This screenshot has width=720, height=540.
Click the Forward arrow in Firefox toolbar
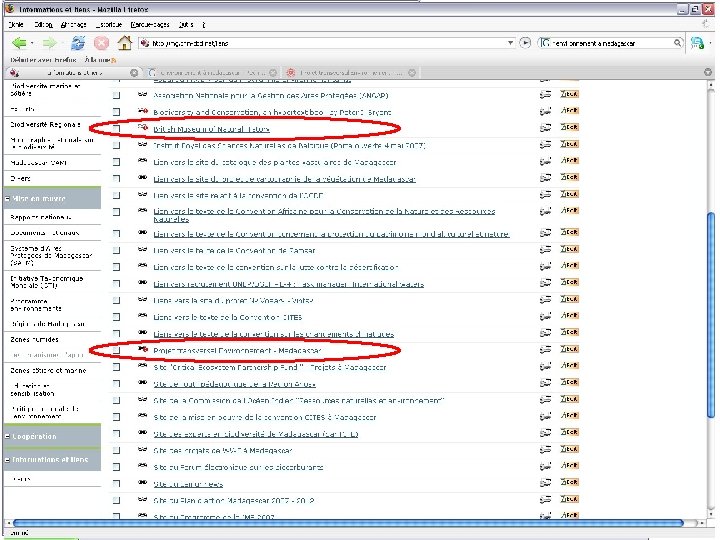49,43
